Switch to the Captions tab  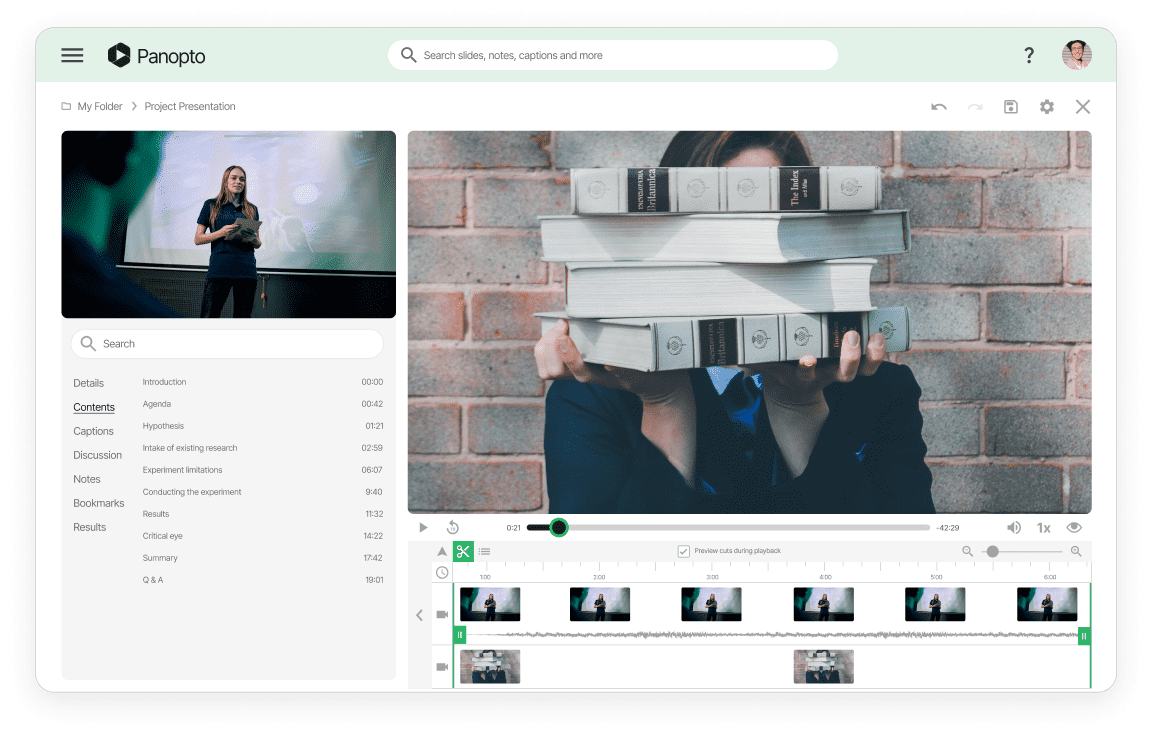coord(93,431)
